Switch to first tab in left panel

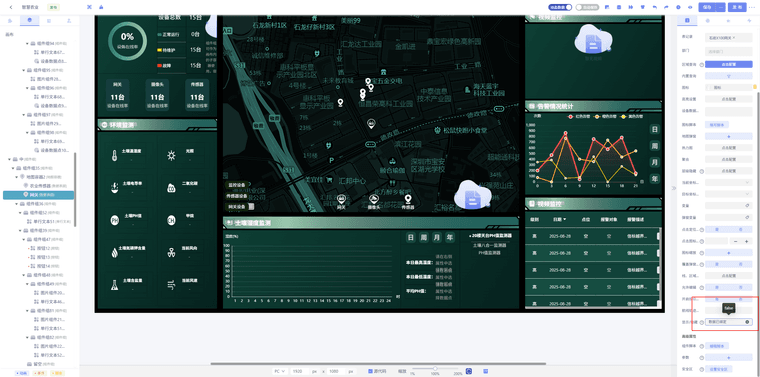10,20
